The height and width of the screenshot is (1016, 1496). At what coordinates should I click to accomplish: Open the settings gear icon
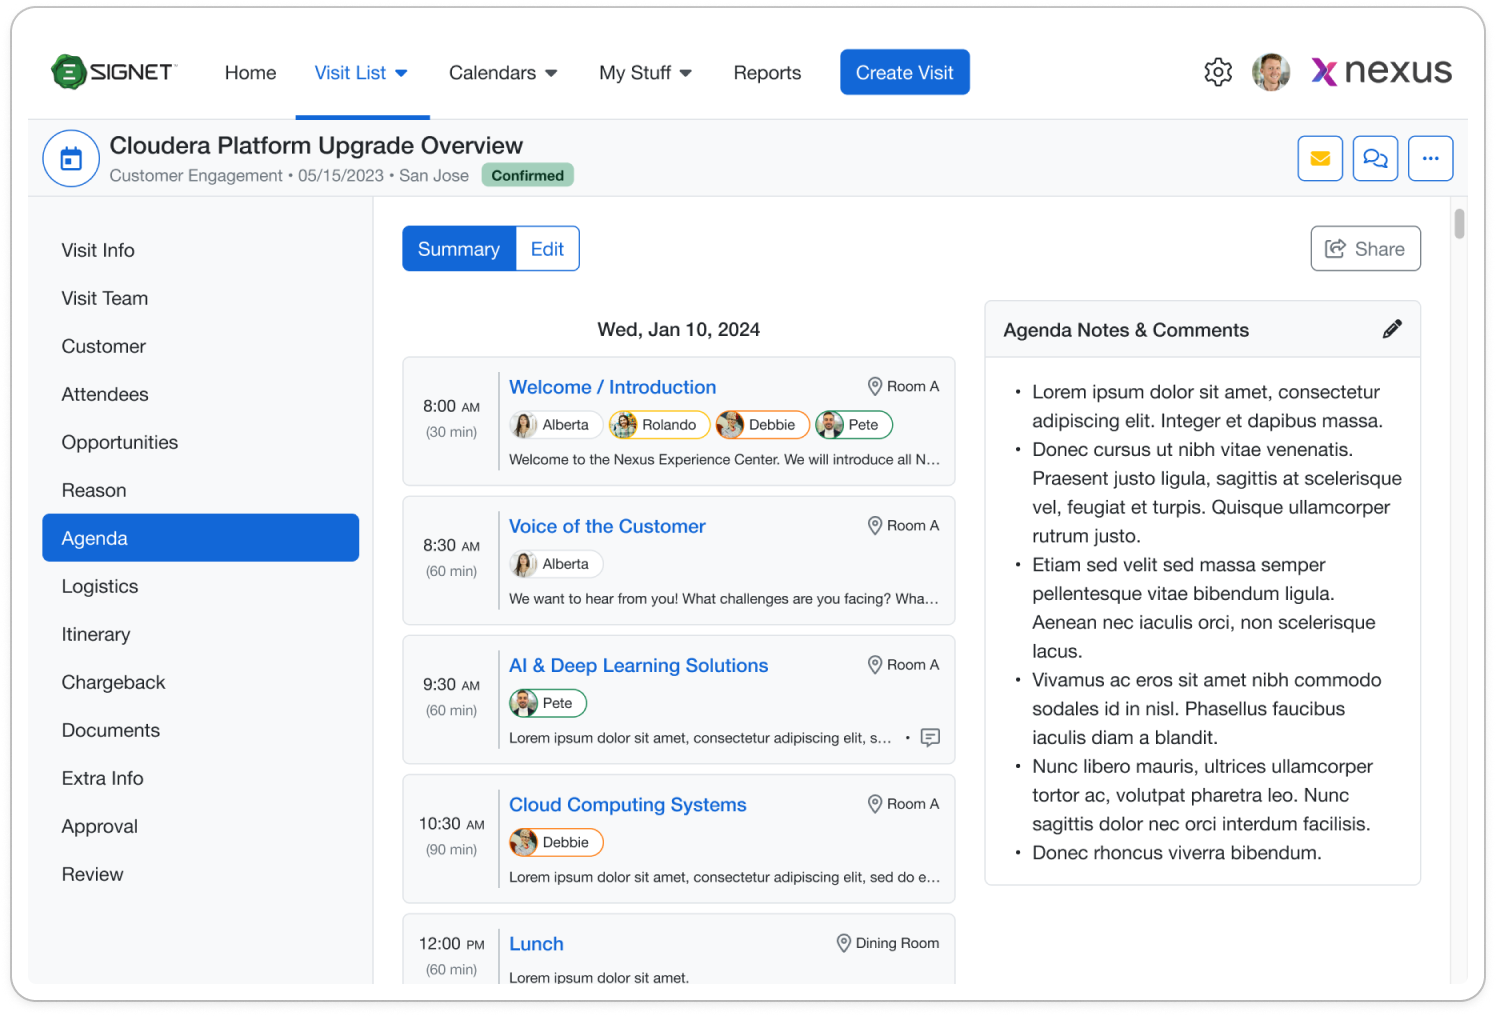pyautogui.click(x=1218, y=72)
